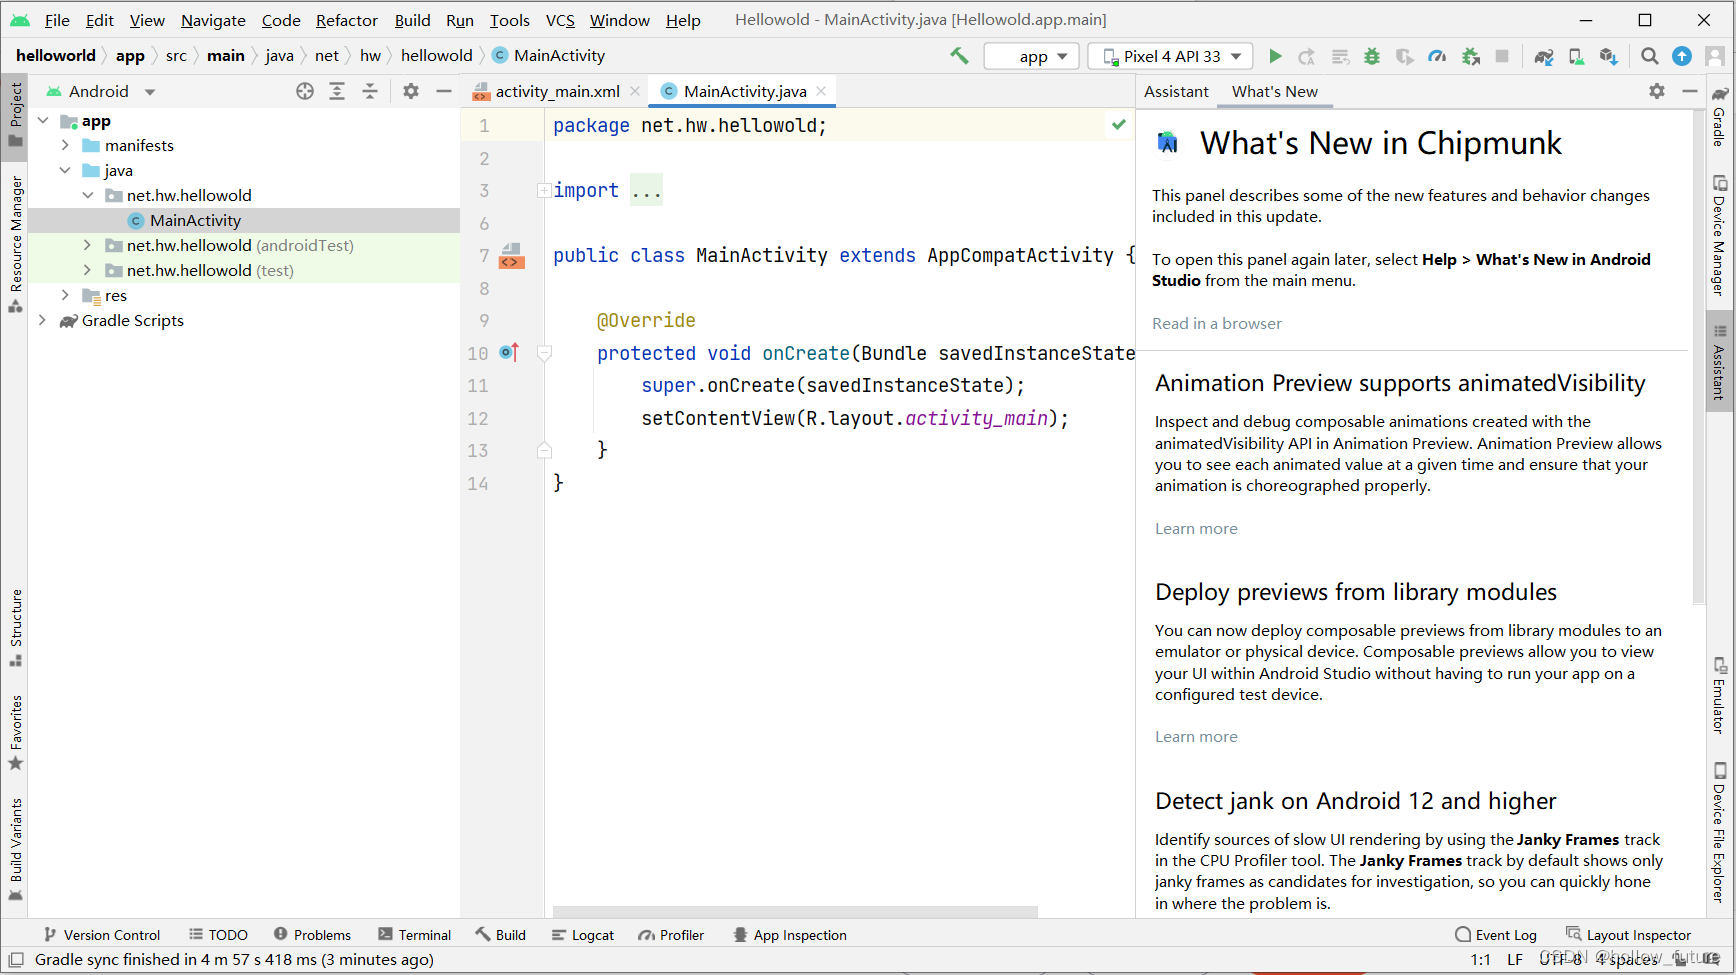Toggle the Favorites sidebar button
Screen dimensions: 1736x975
15,732
